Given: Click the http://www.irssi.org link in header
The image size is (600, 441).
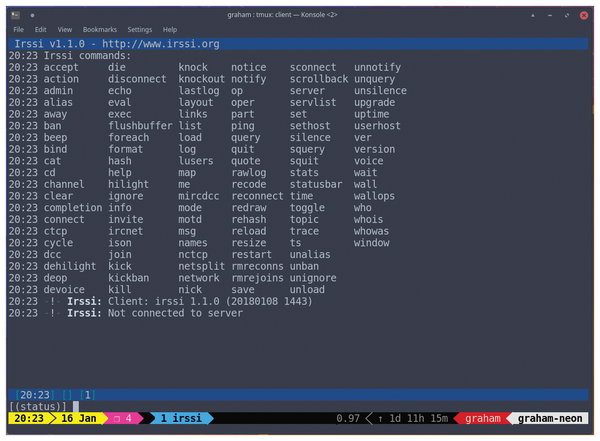Looking at the screenshot, I should pos(161,44).
